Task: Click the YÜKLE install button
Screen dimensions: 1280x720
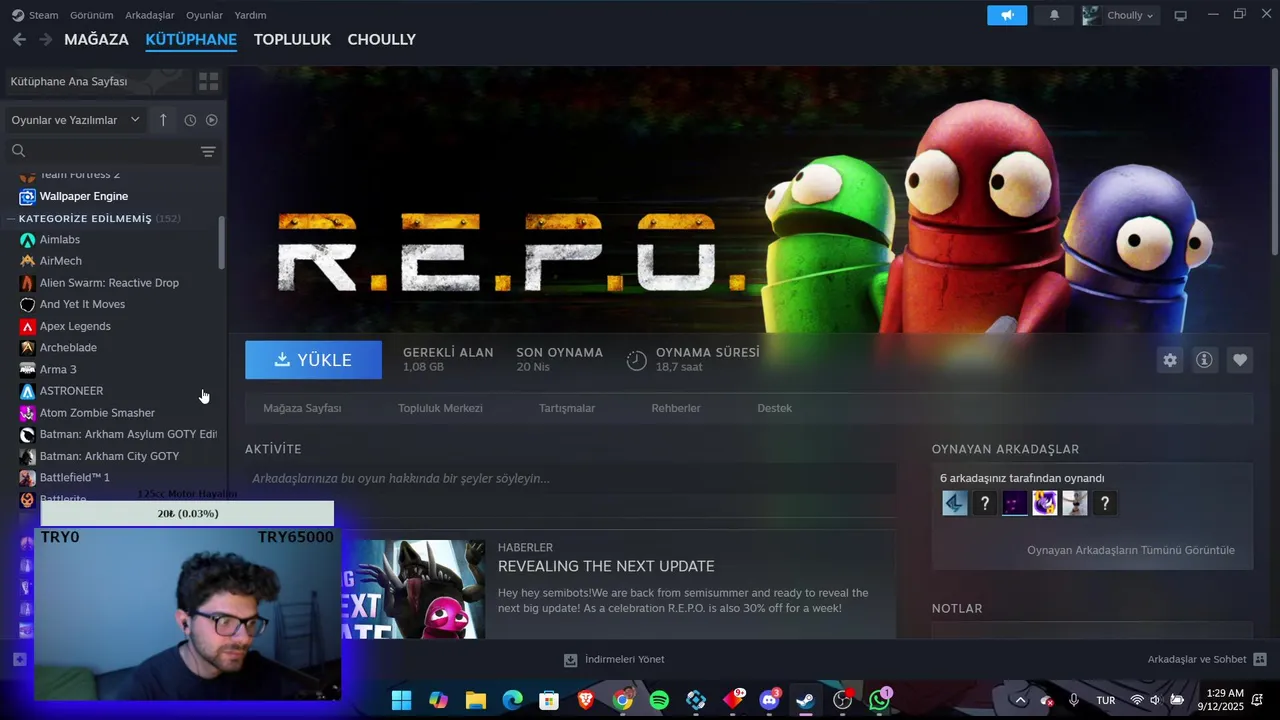Action: pos(313,360)
